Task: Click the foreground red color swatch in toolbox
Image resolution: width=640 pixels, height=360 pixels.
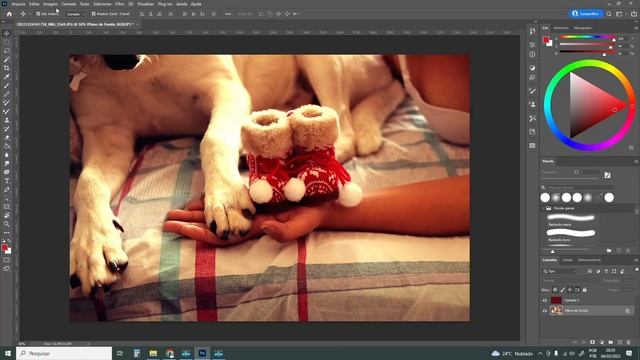Action: [5, 248]
